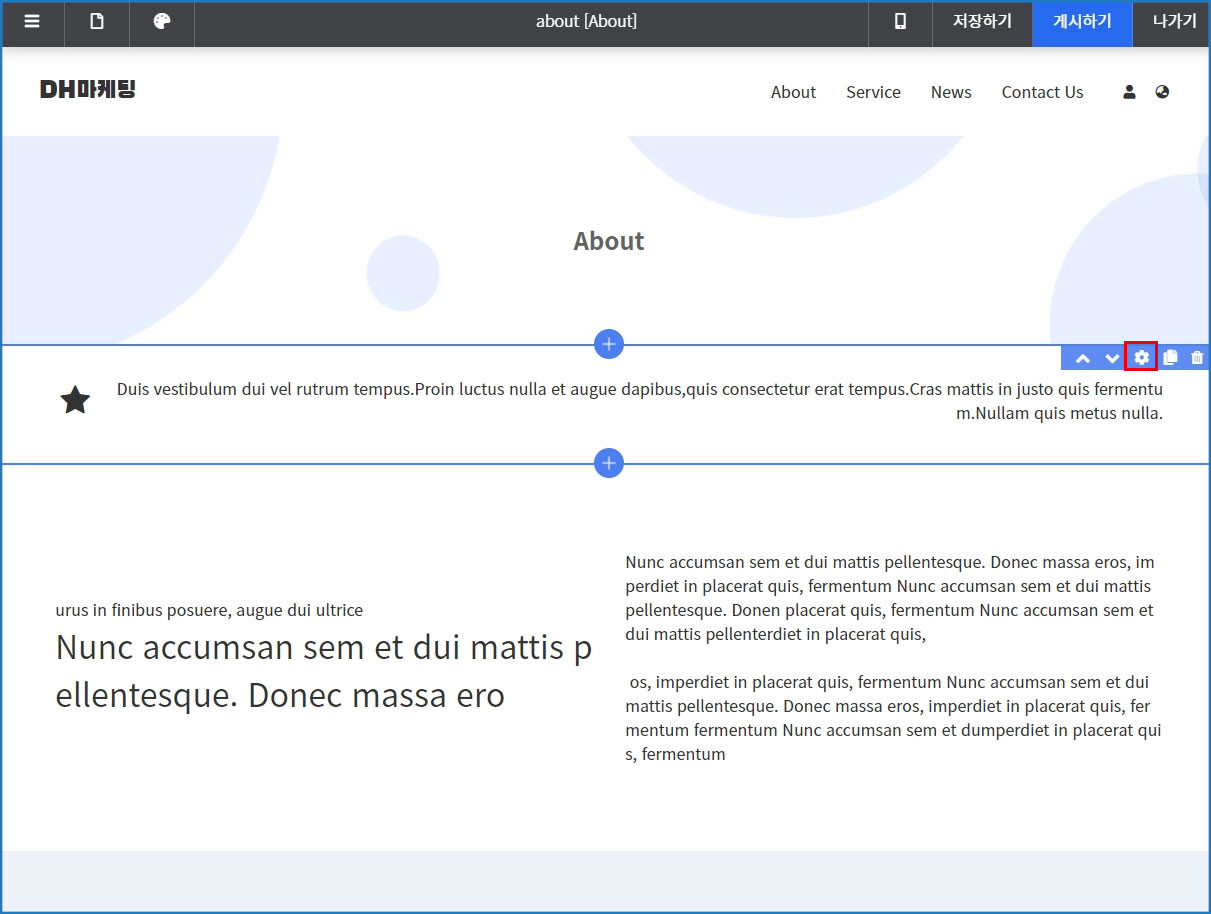The height and width of the screenshot is (914, 1211).
Task: Click the page document icon
Action: click(x=97, y=22)
